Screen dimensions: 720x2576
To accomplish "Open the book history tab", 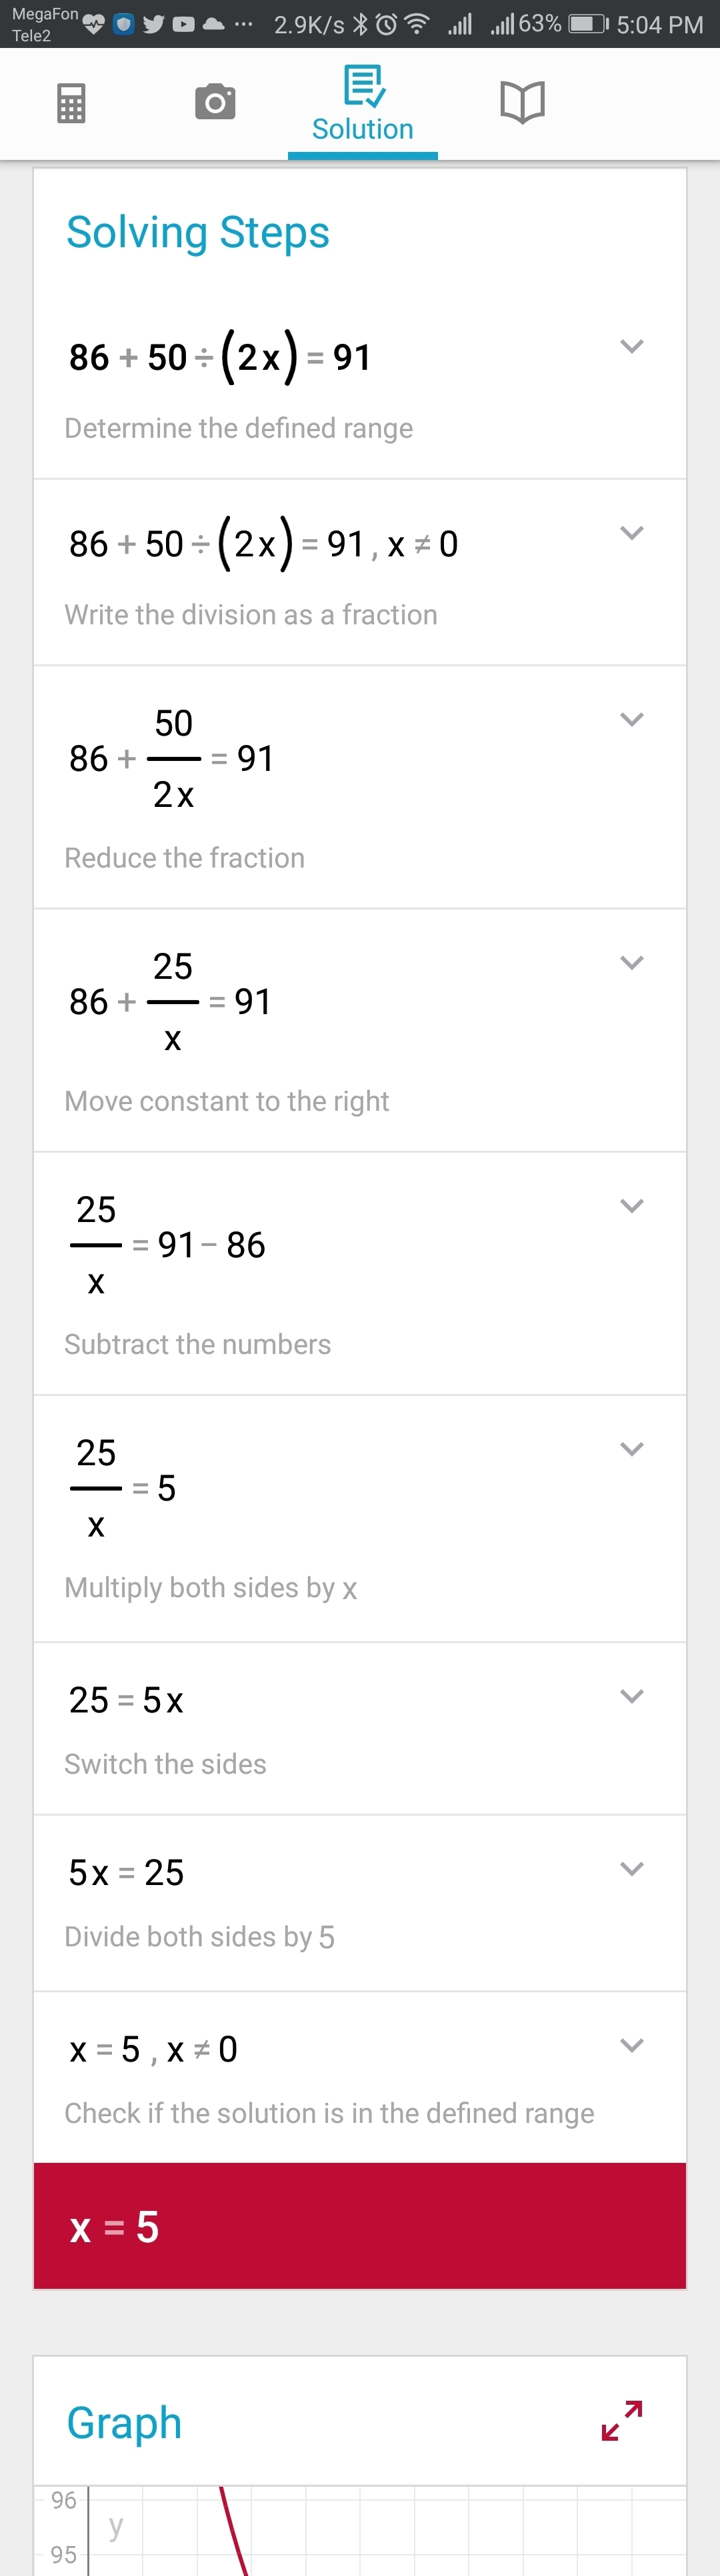I will tap(522, 102).
